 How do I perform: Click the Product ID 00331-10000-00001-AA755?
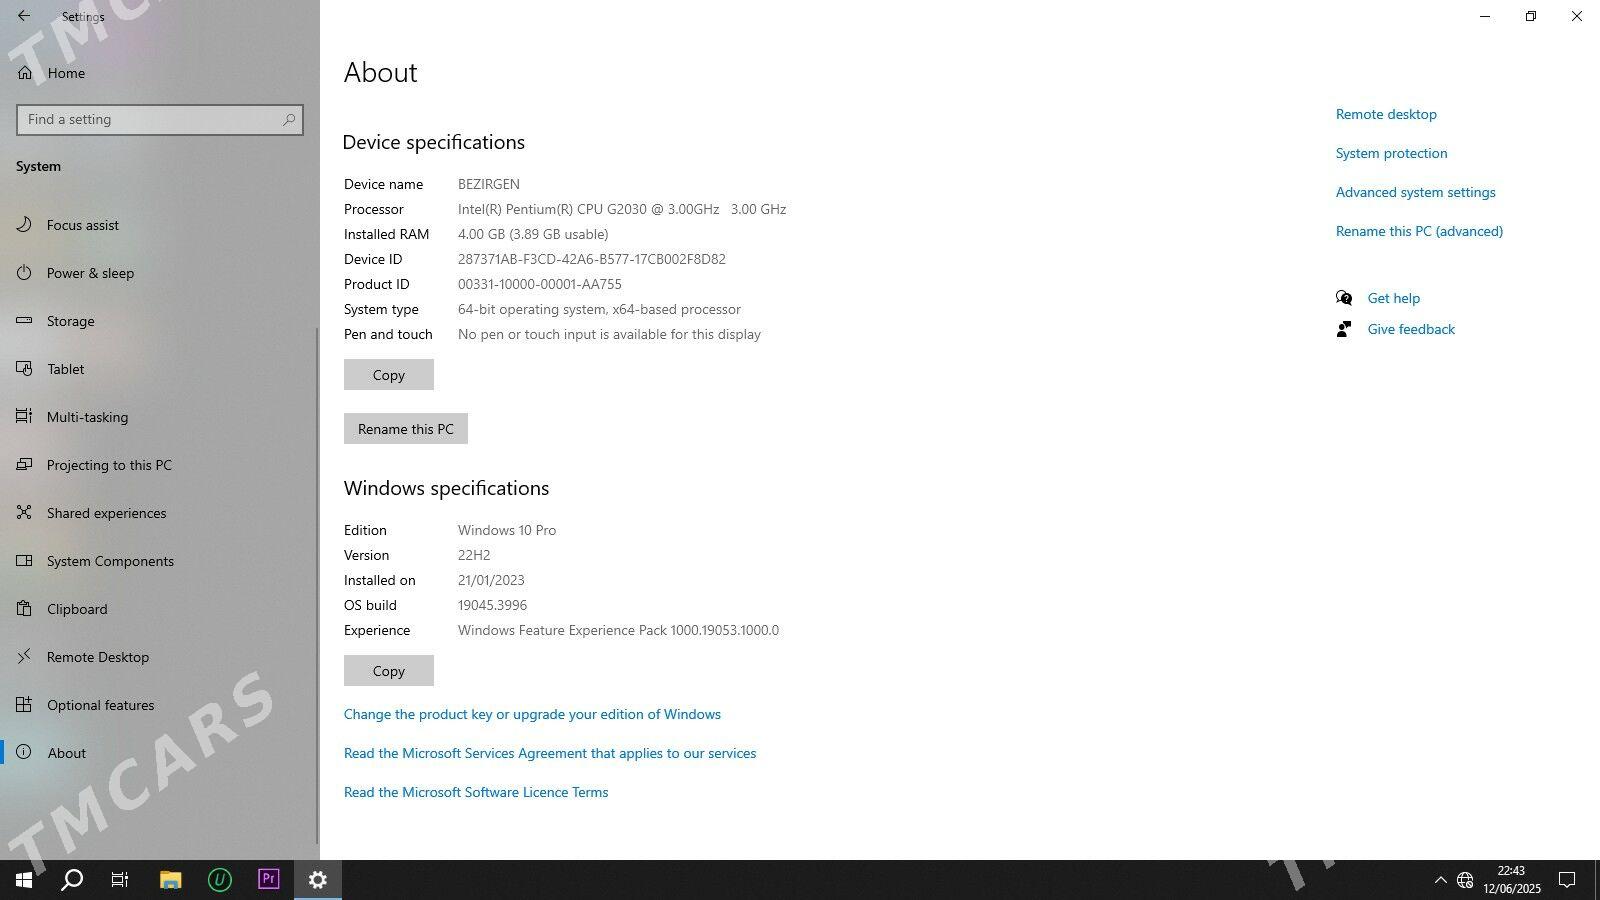coord(540,284)
